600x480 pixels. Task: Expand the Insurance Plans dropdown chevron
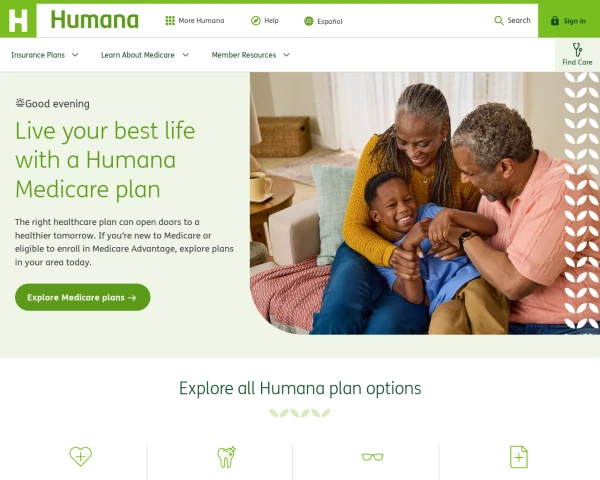(x=75, y=55)
